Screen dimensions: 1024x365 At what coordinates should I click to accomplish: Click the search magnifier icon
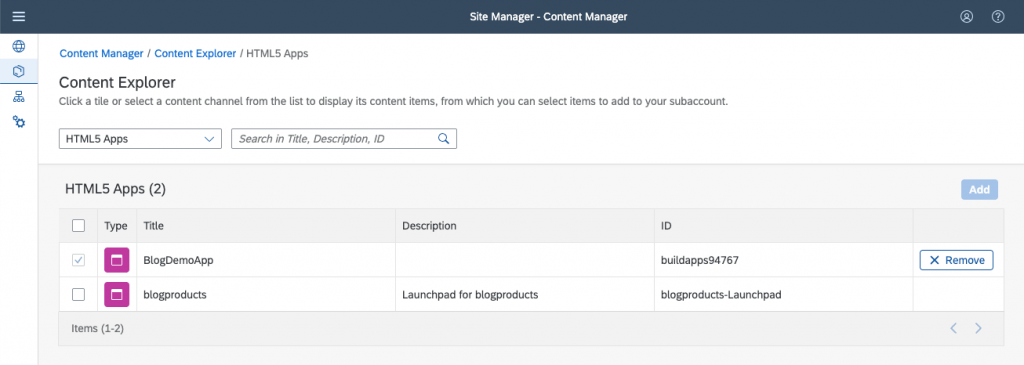(x=443, y=138)
